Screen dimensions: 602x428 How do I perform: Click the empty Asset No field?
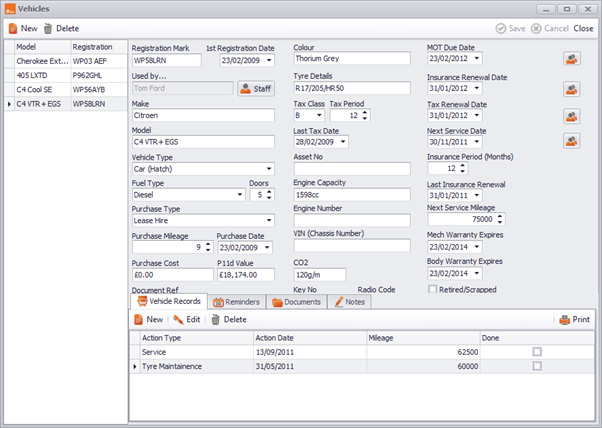click(x=352, y=169)
